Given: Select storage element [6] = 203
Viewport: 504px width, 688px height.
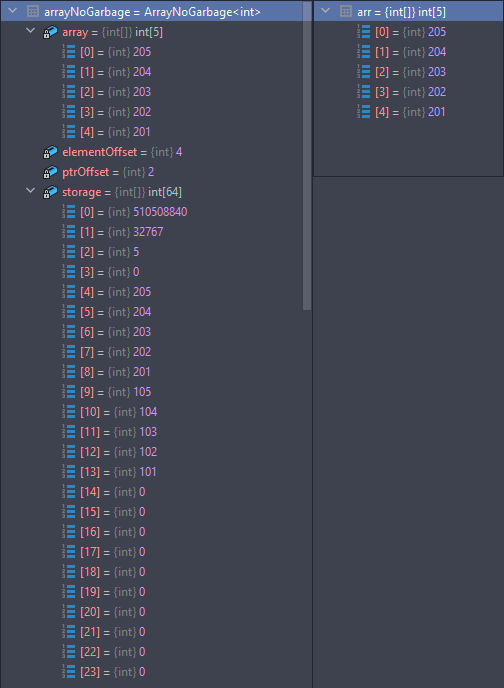Looking at the screenshot, I should [152, 332].
